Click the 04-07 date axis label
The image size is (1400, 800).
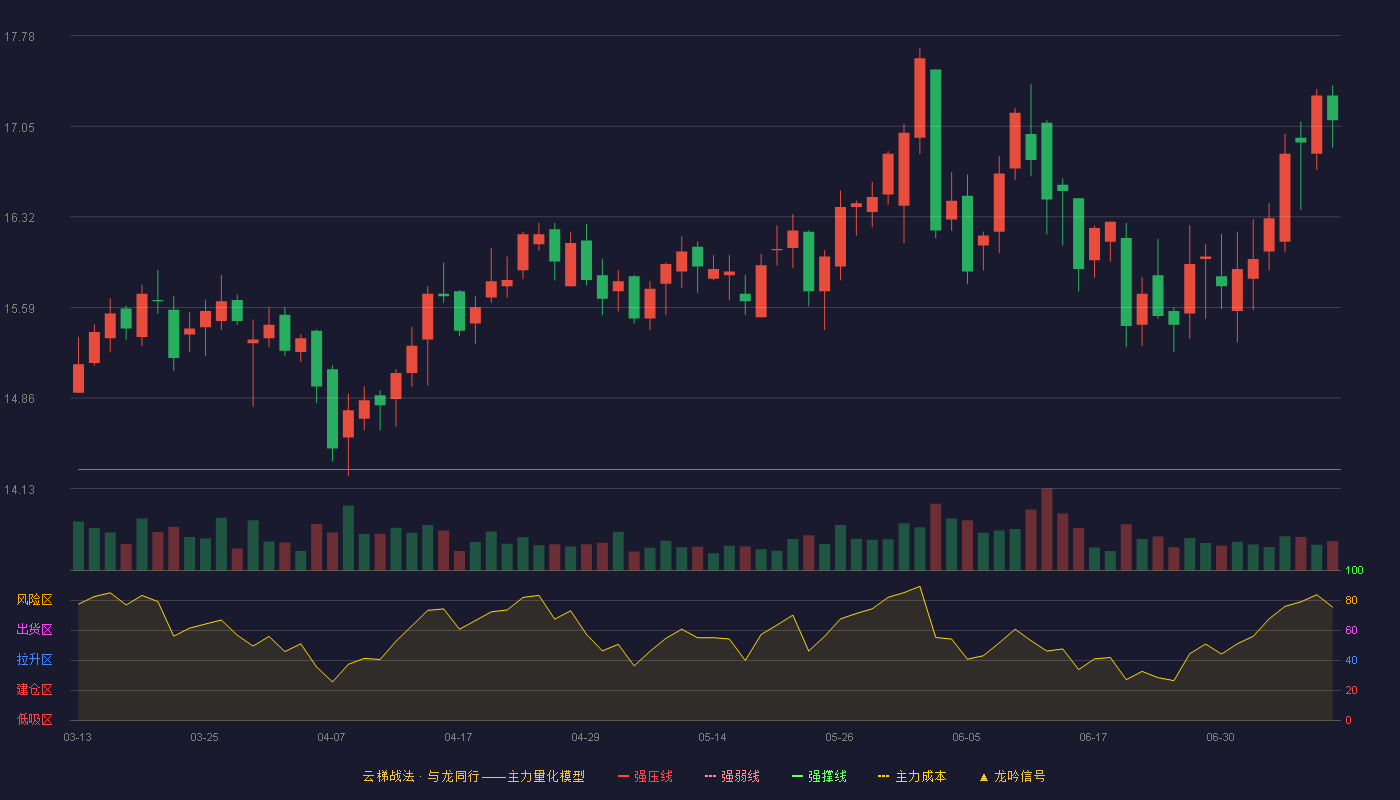tap(331, 737)
